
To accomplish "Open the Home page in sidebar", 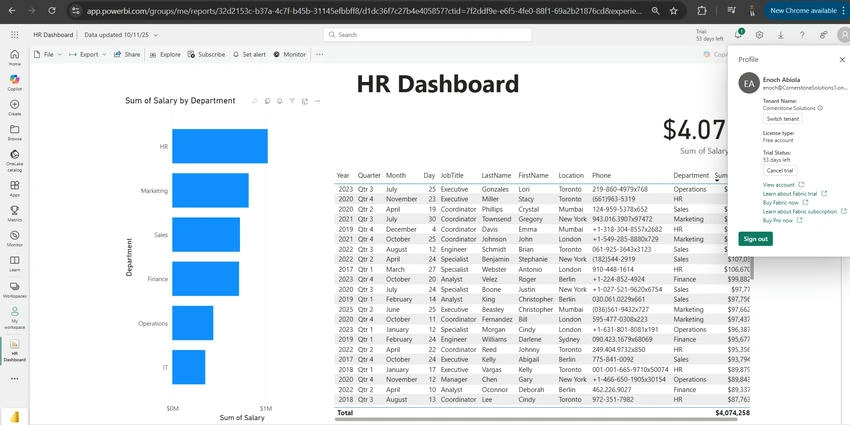I will 15,57.
